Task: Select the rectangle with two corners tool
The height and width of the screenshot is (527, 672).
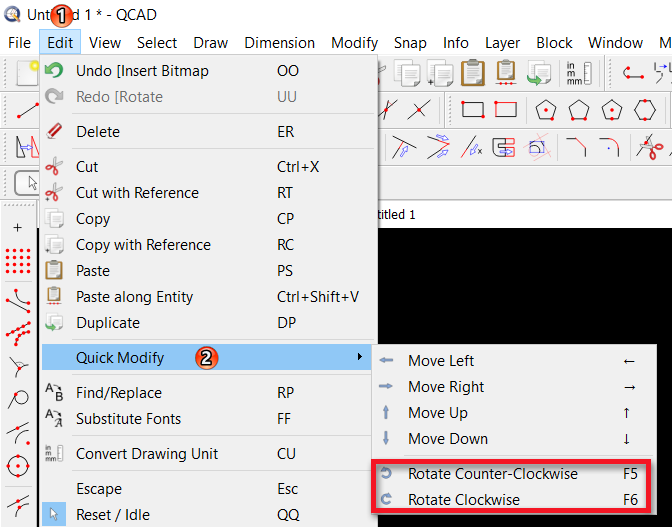Action: 473,109
